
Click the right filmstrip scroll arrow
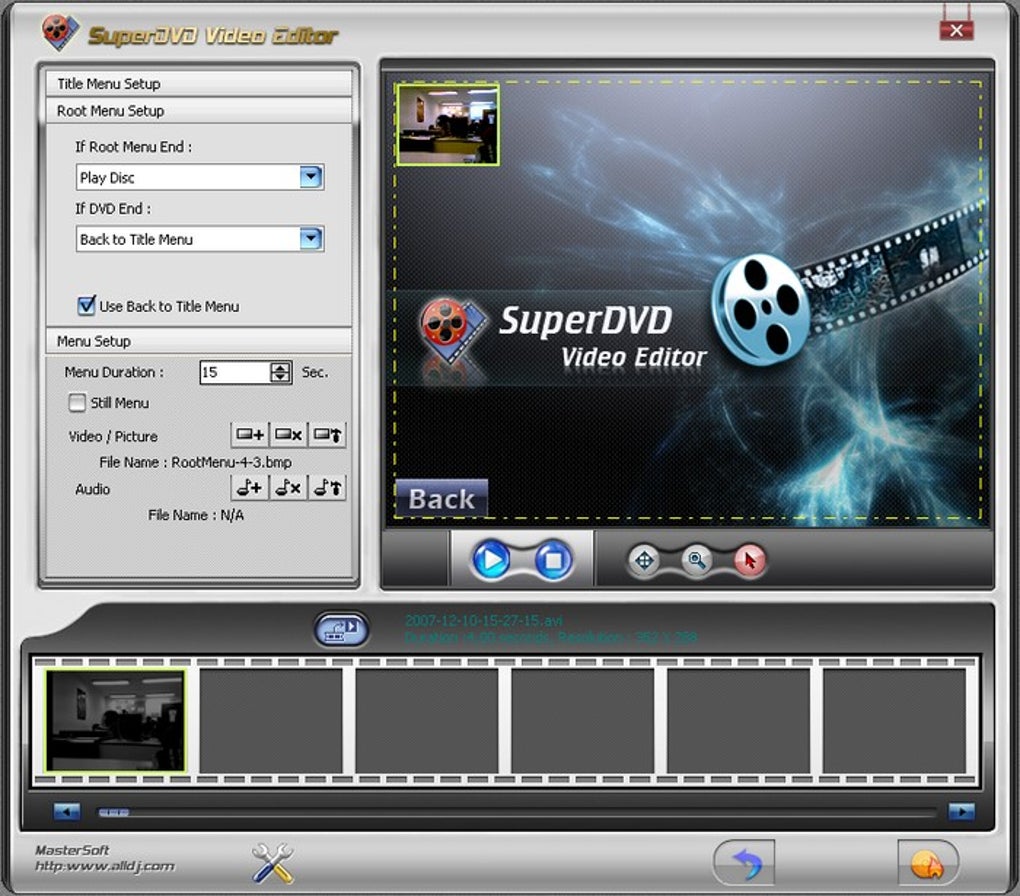(961, 811)
